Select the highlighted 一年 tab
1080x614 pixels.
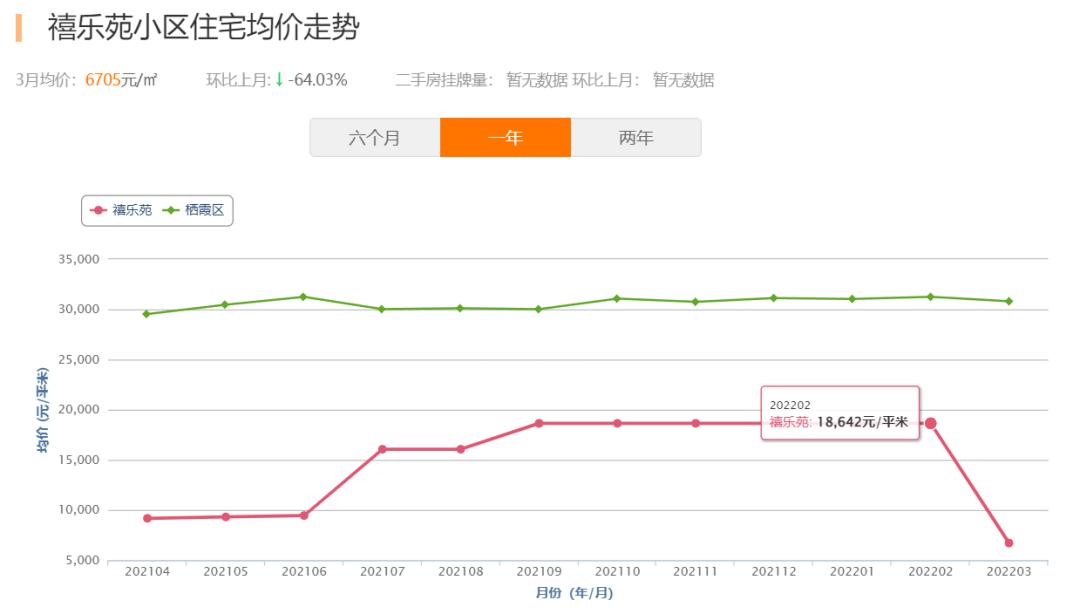[504, 139]
